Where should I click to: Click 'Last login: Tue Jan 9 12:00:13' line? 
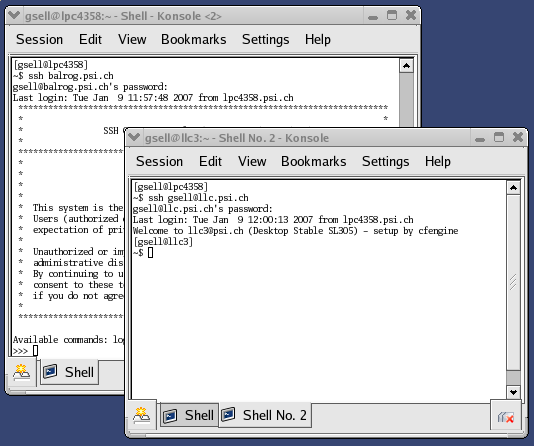pyautogui.click(x=273, y=220)
